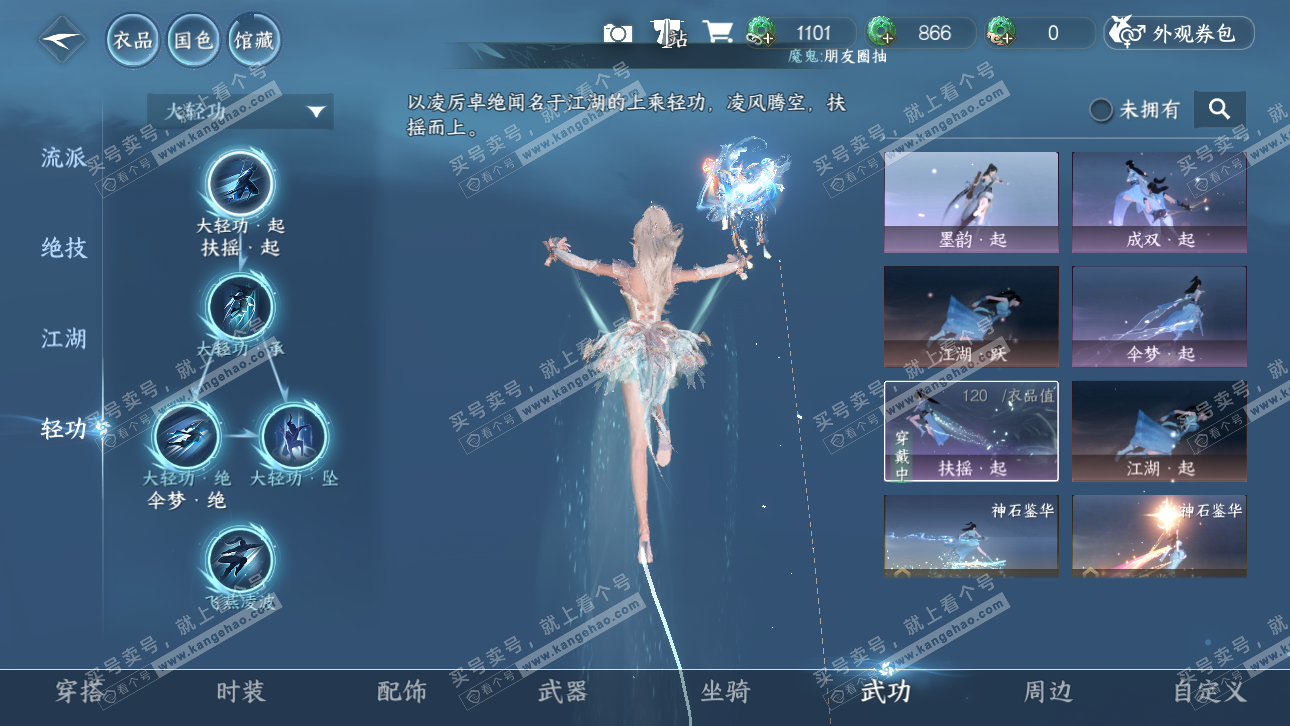The image size is (1290, 726).
Task: Open the 周边 bottom tab
Action: point(1048,691)
